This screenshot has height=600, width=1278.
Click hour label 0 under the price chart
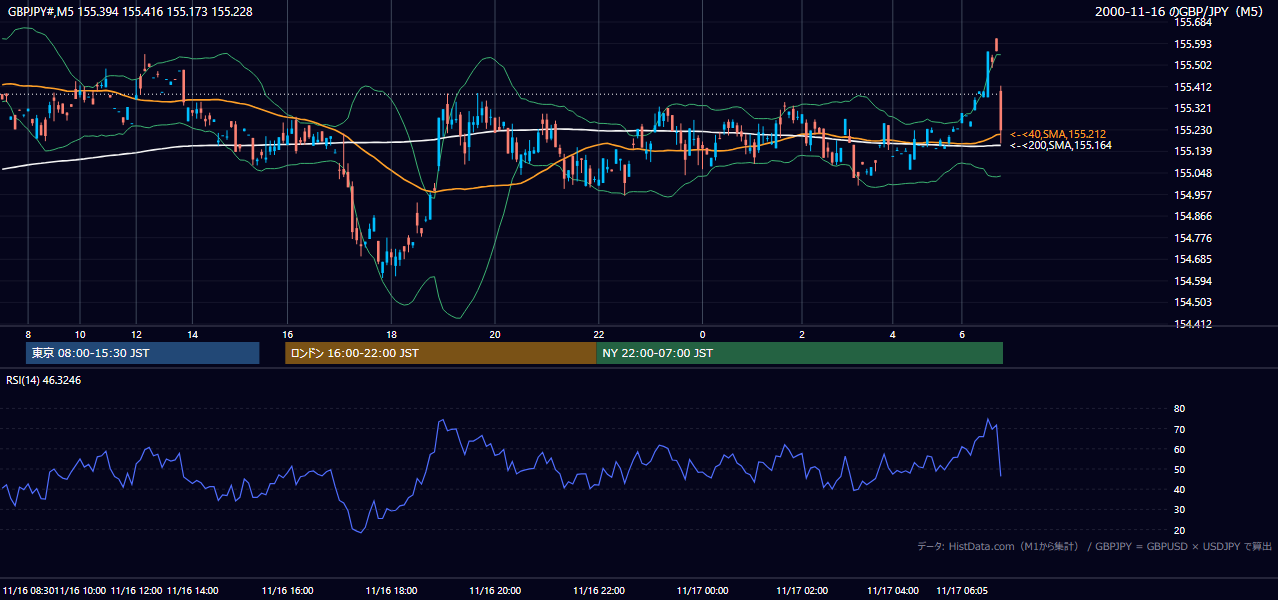point(702,334)
